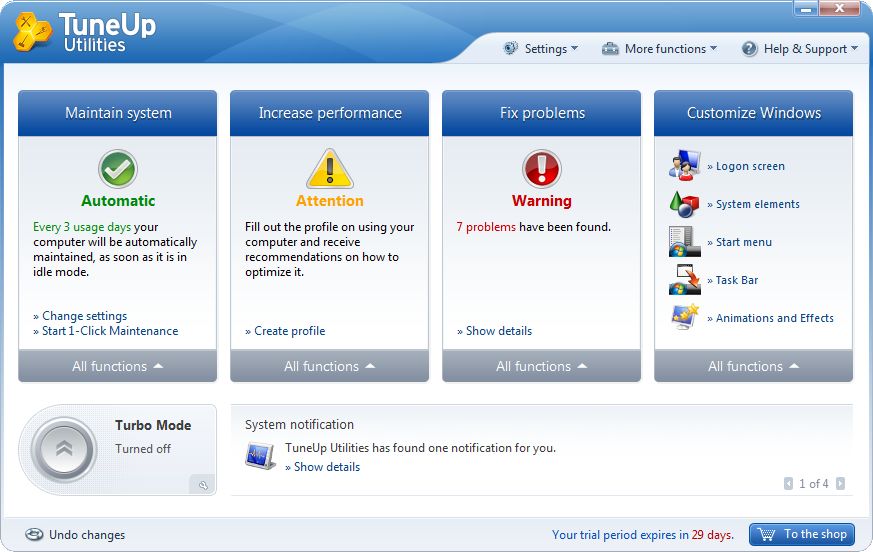Click the yellow Attention warning triangle icon
Image resolution: width=873 pixels, height=552 pixels.
tap(330, 168)
